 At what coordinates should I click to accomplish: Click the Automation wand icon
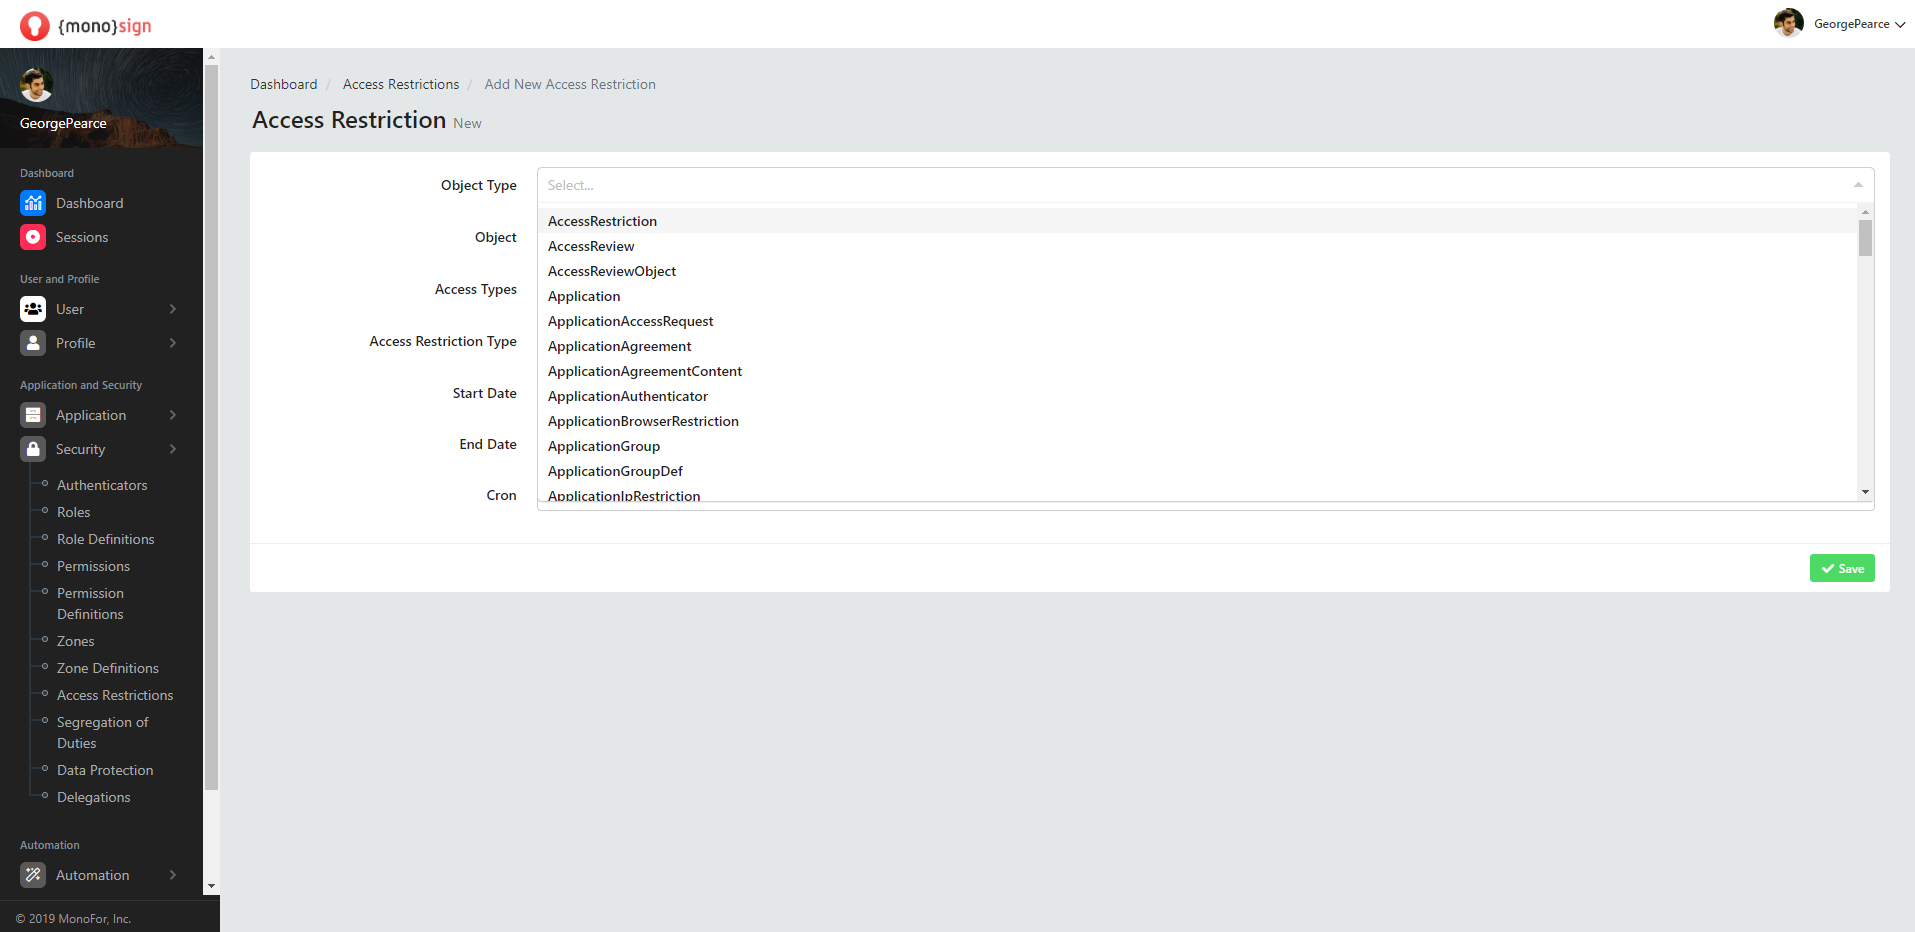click(33, 875)
